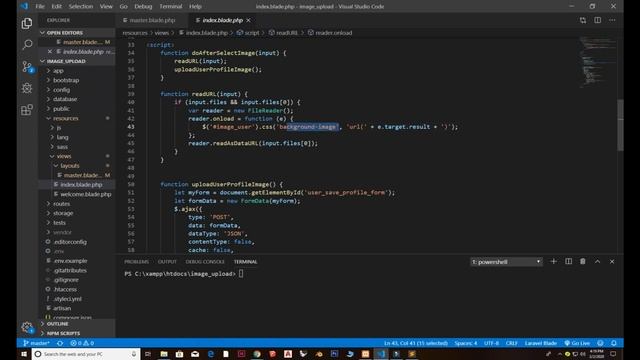Open master.blade.php under the layouts folder
The height and width of the screenshot is (360, 640).
click(82, 175)
